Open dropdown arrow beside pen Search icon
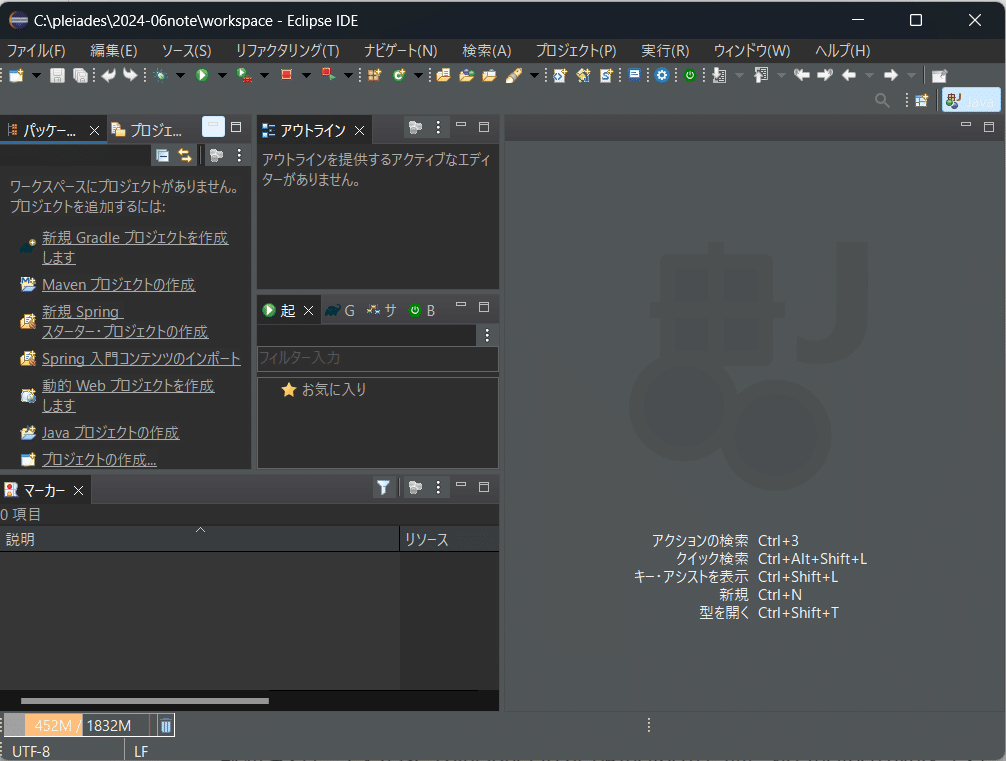 (534, 76)
